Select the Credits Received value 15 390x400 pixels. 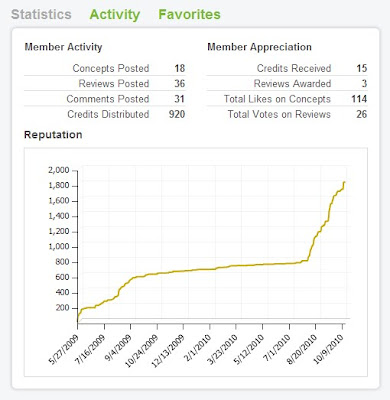coord(362,68)
